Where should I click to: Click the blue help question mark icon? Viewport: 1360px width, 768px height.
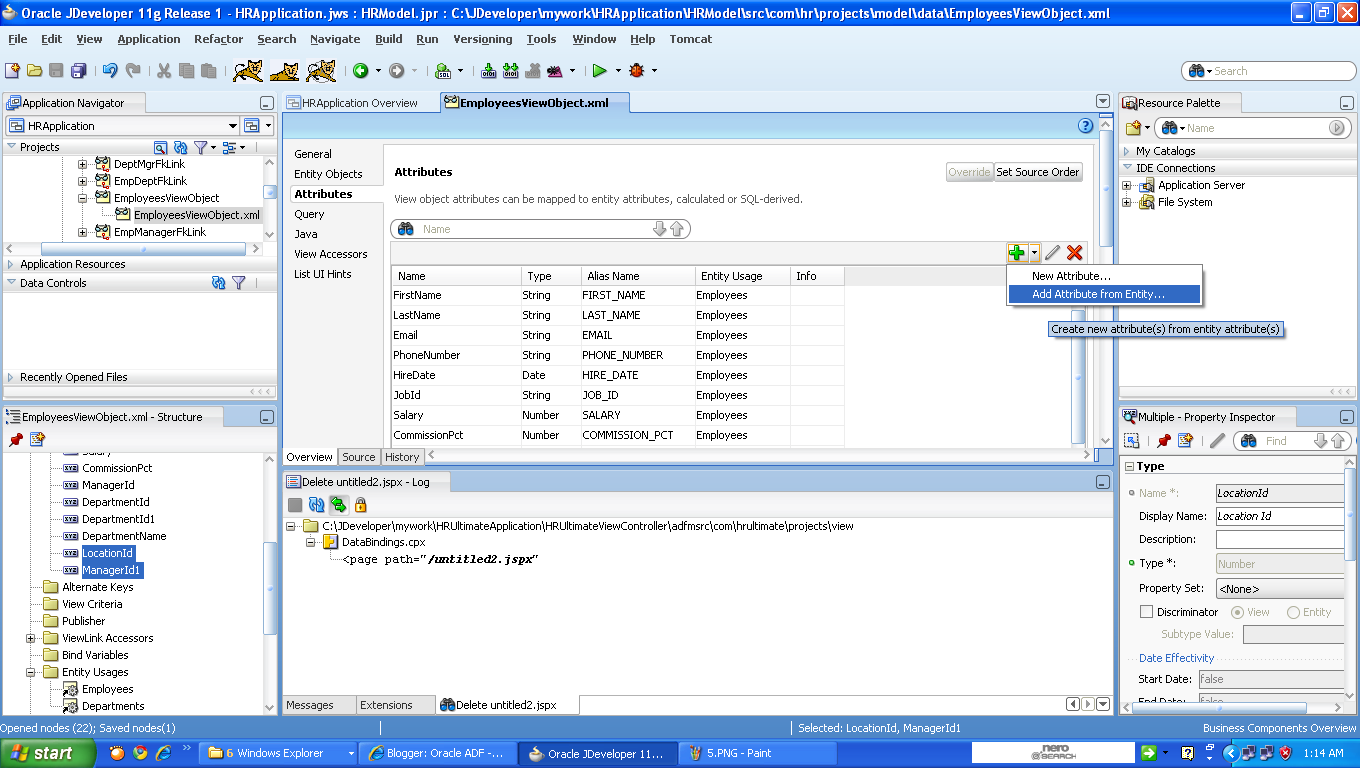tap(1086, 126)
